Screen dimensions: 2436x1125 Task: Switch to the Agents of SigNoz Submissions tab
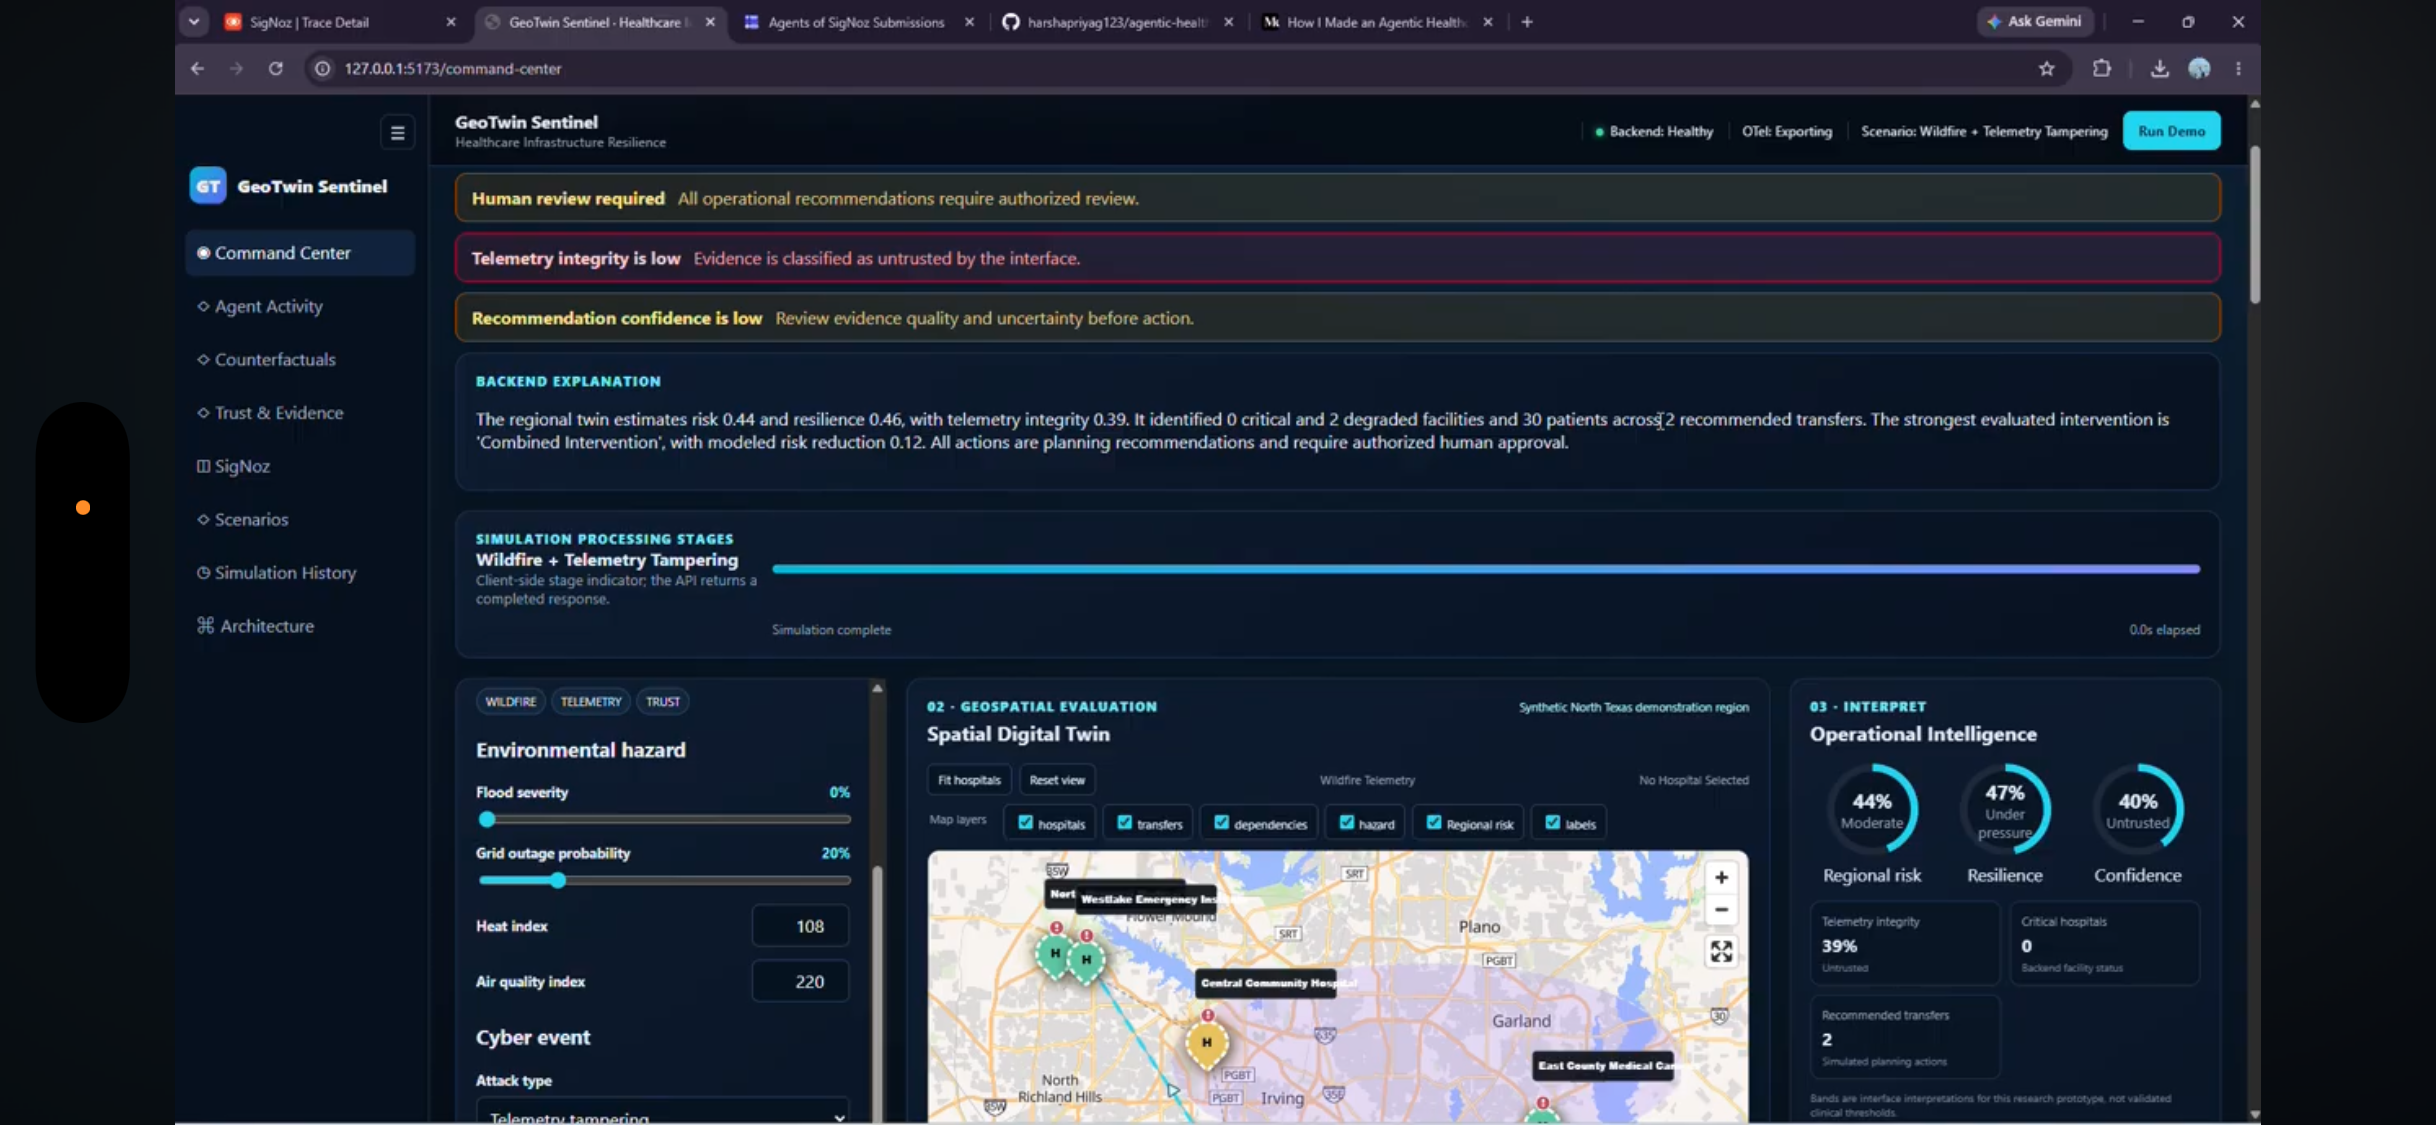[858, 22]
